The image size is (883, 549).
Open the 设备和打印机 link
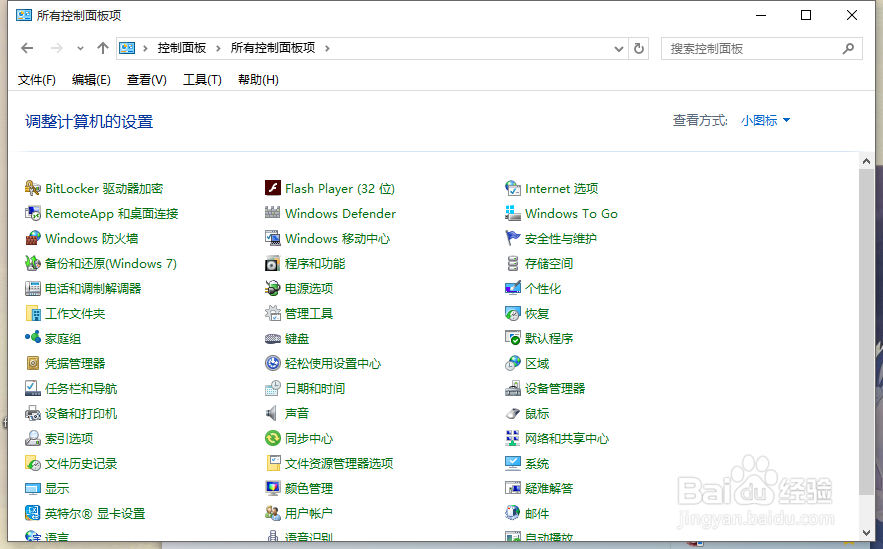(81, 413)
